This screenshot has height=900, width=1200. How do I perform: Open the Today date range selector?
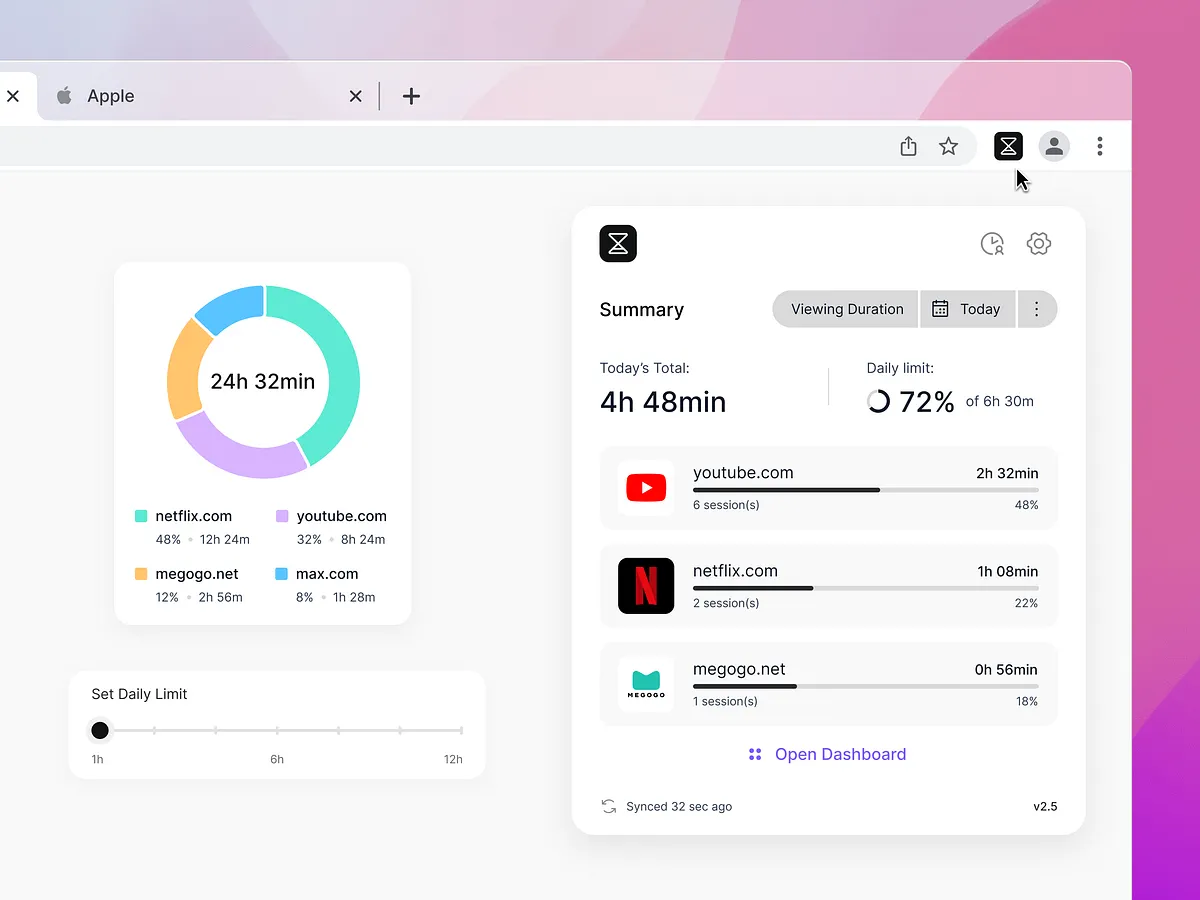point(967,309)
